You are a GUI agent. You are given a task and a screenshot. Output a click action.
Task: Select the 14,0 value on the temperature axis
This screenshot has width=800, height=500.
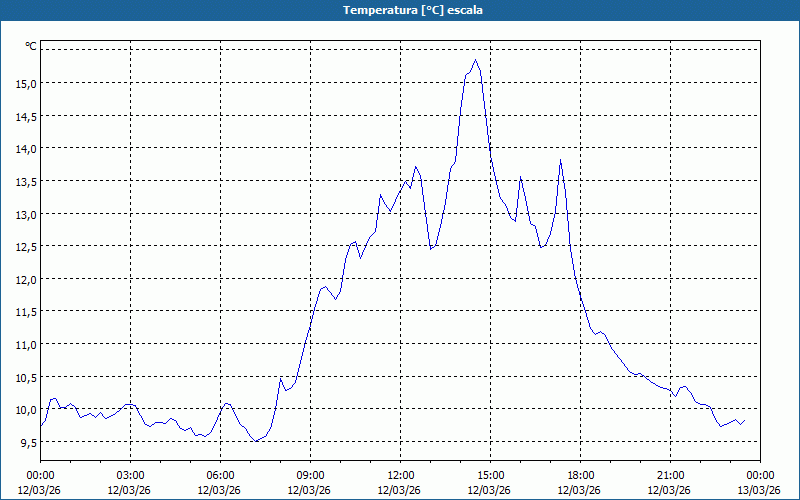[x=25, y=148]
